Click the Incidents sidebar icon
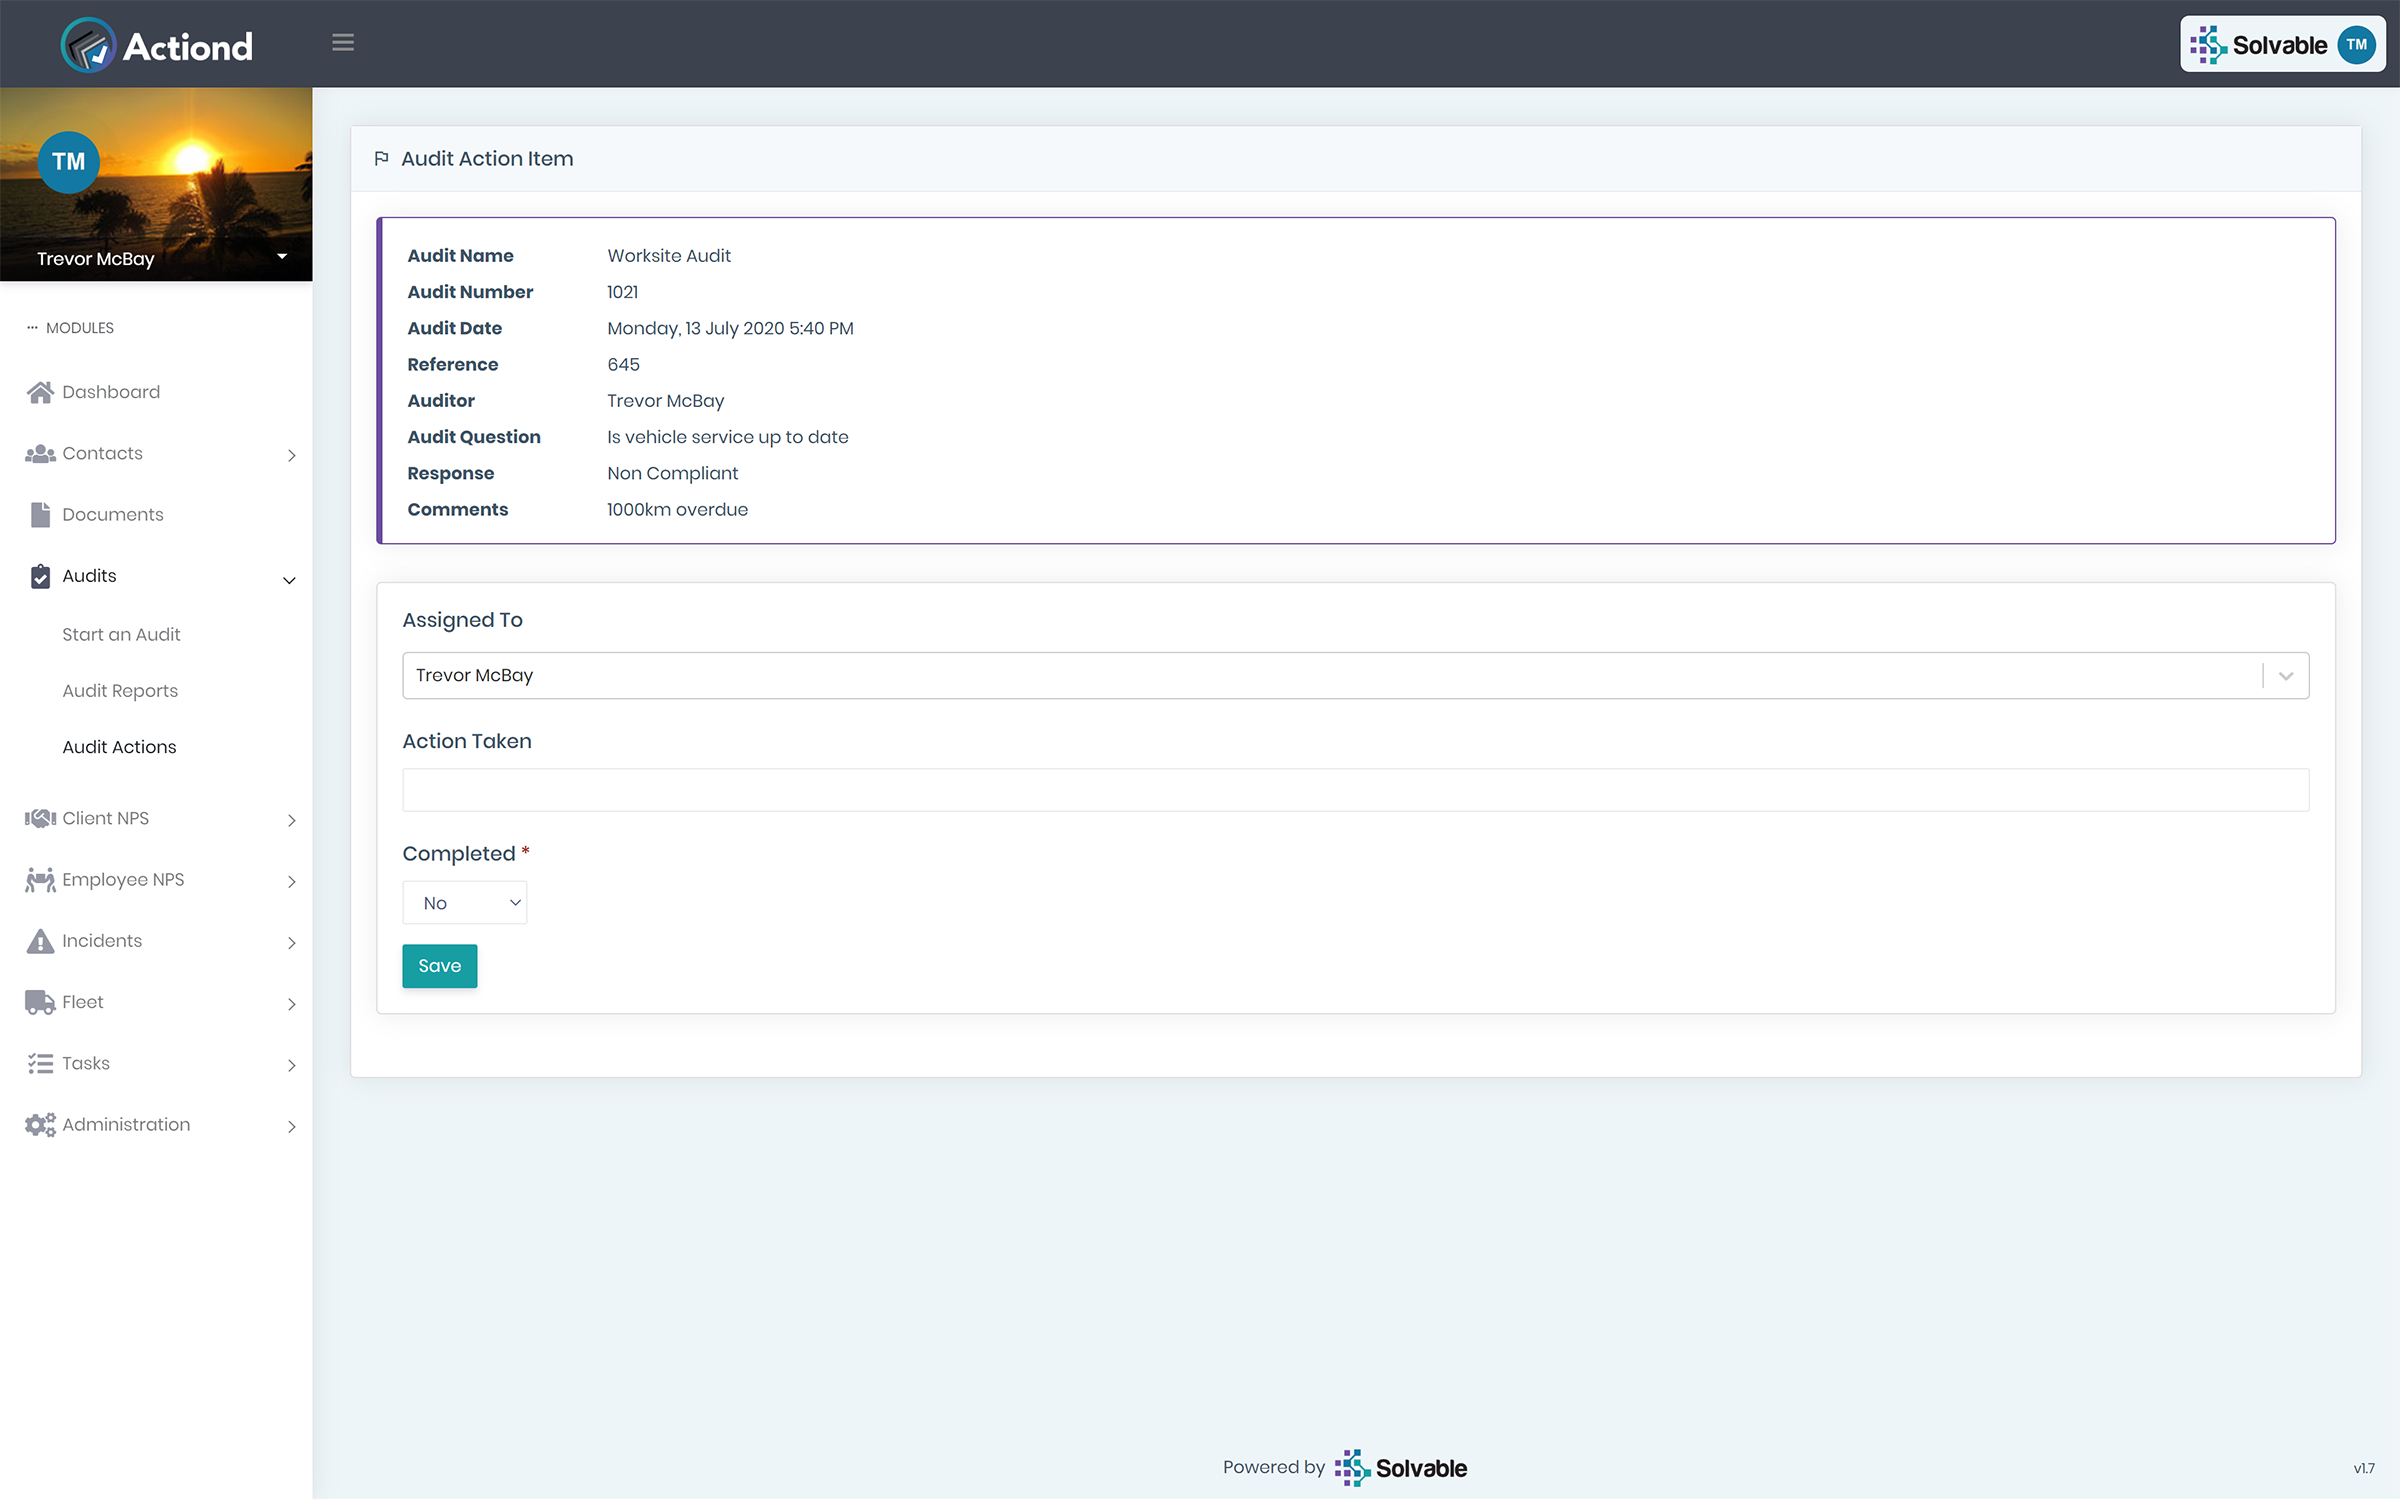The height and width of the screenshot is (1500, 2400). click(40, 940)
